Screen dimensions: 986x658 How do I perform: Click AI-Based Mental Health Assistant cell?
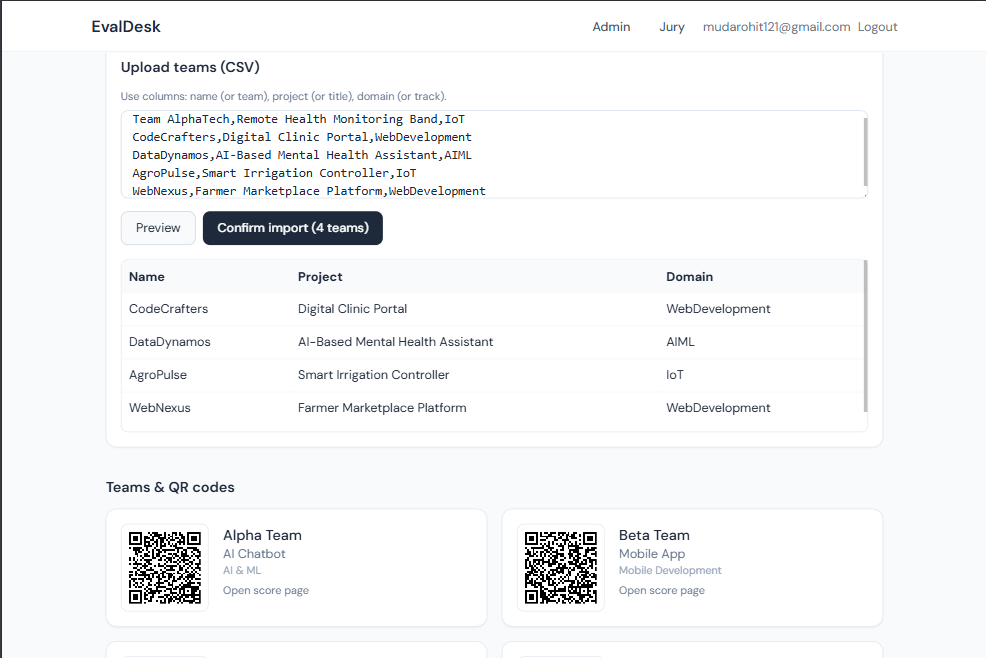click(x=396, y=342)
